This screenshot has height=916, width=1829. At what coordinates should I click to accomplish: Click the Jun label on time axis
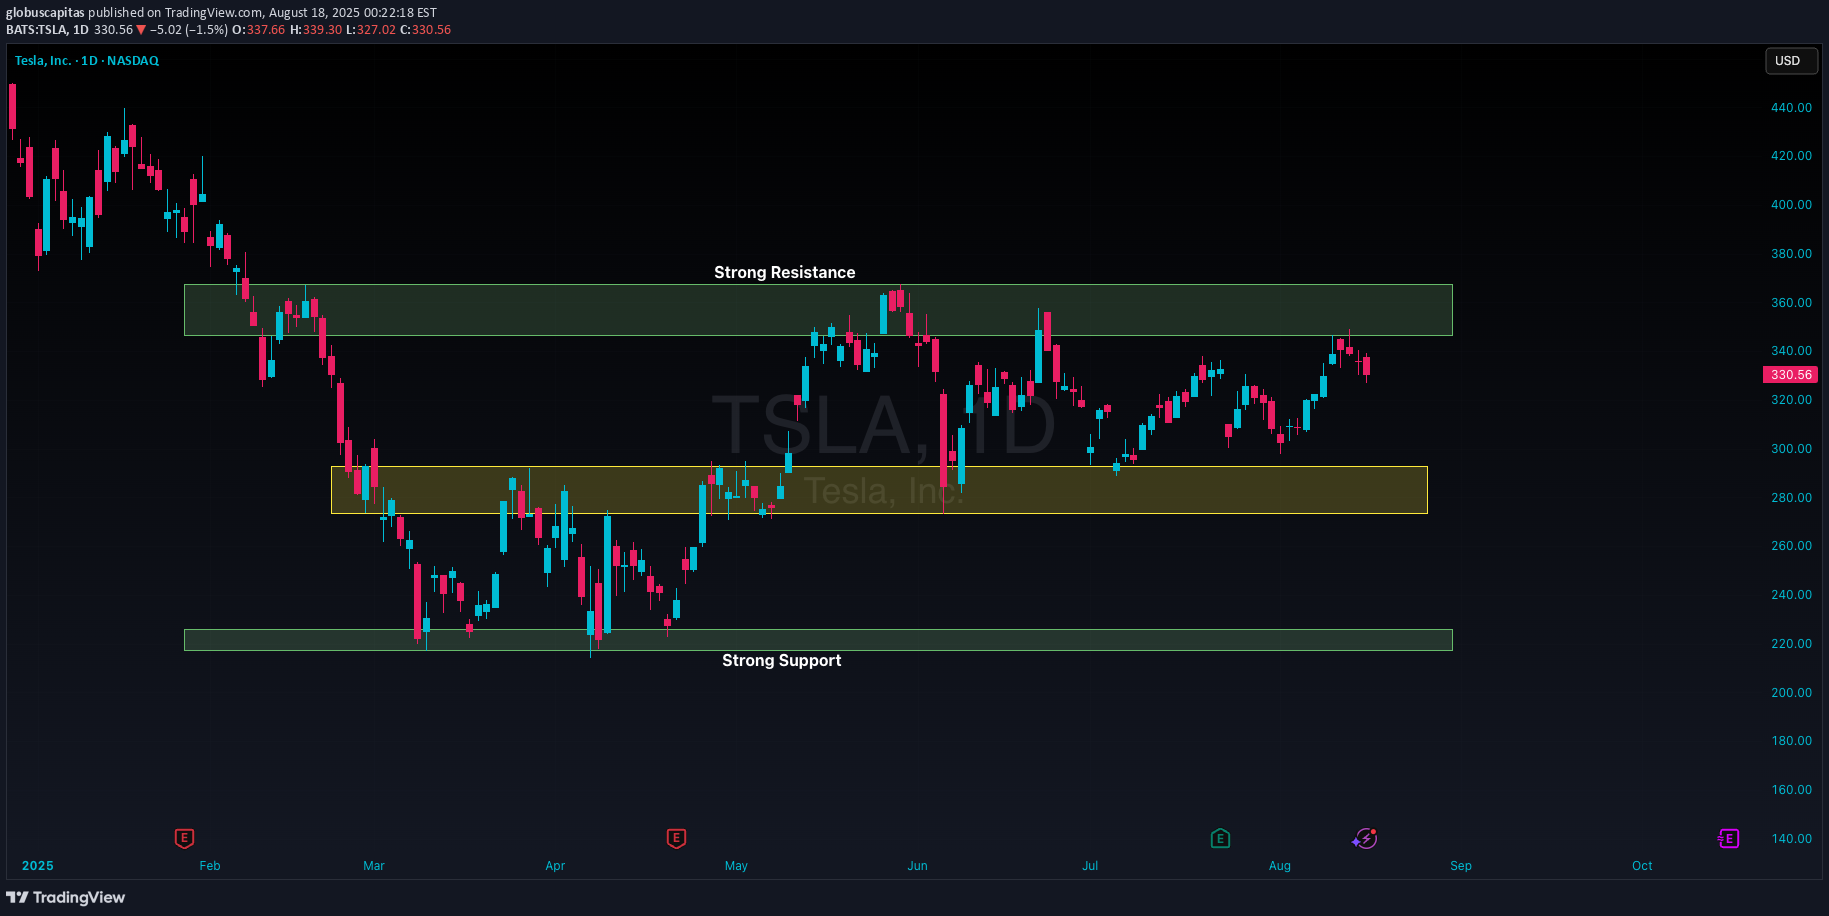[x=917, y=866]
